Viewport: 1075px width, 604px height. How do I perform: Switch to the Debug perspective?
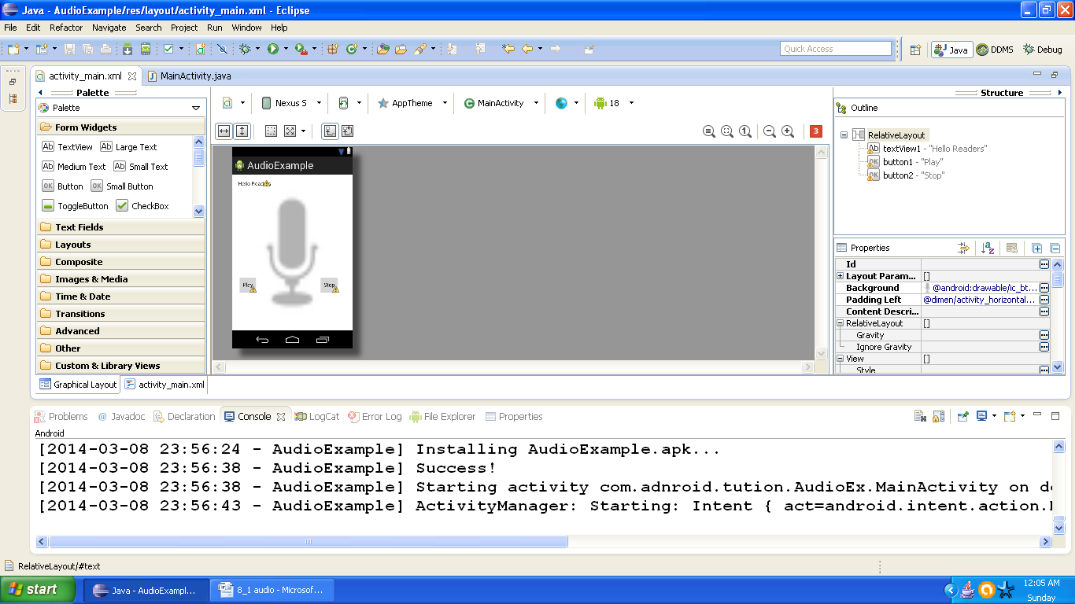tap(1043, 49)
